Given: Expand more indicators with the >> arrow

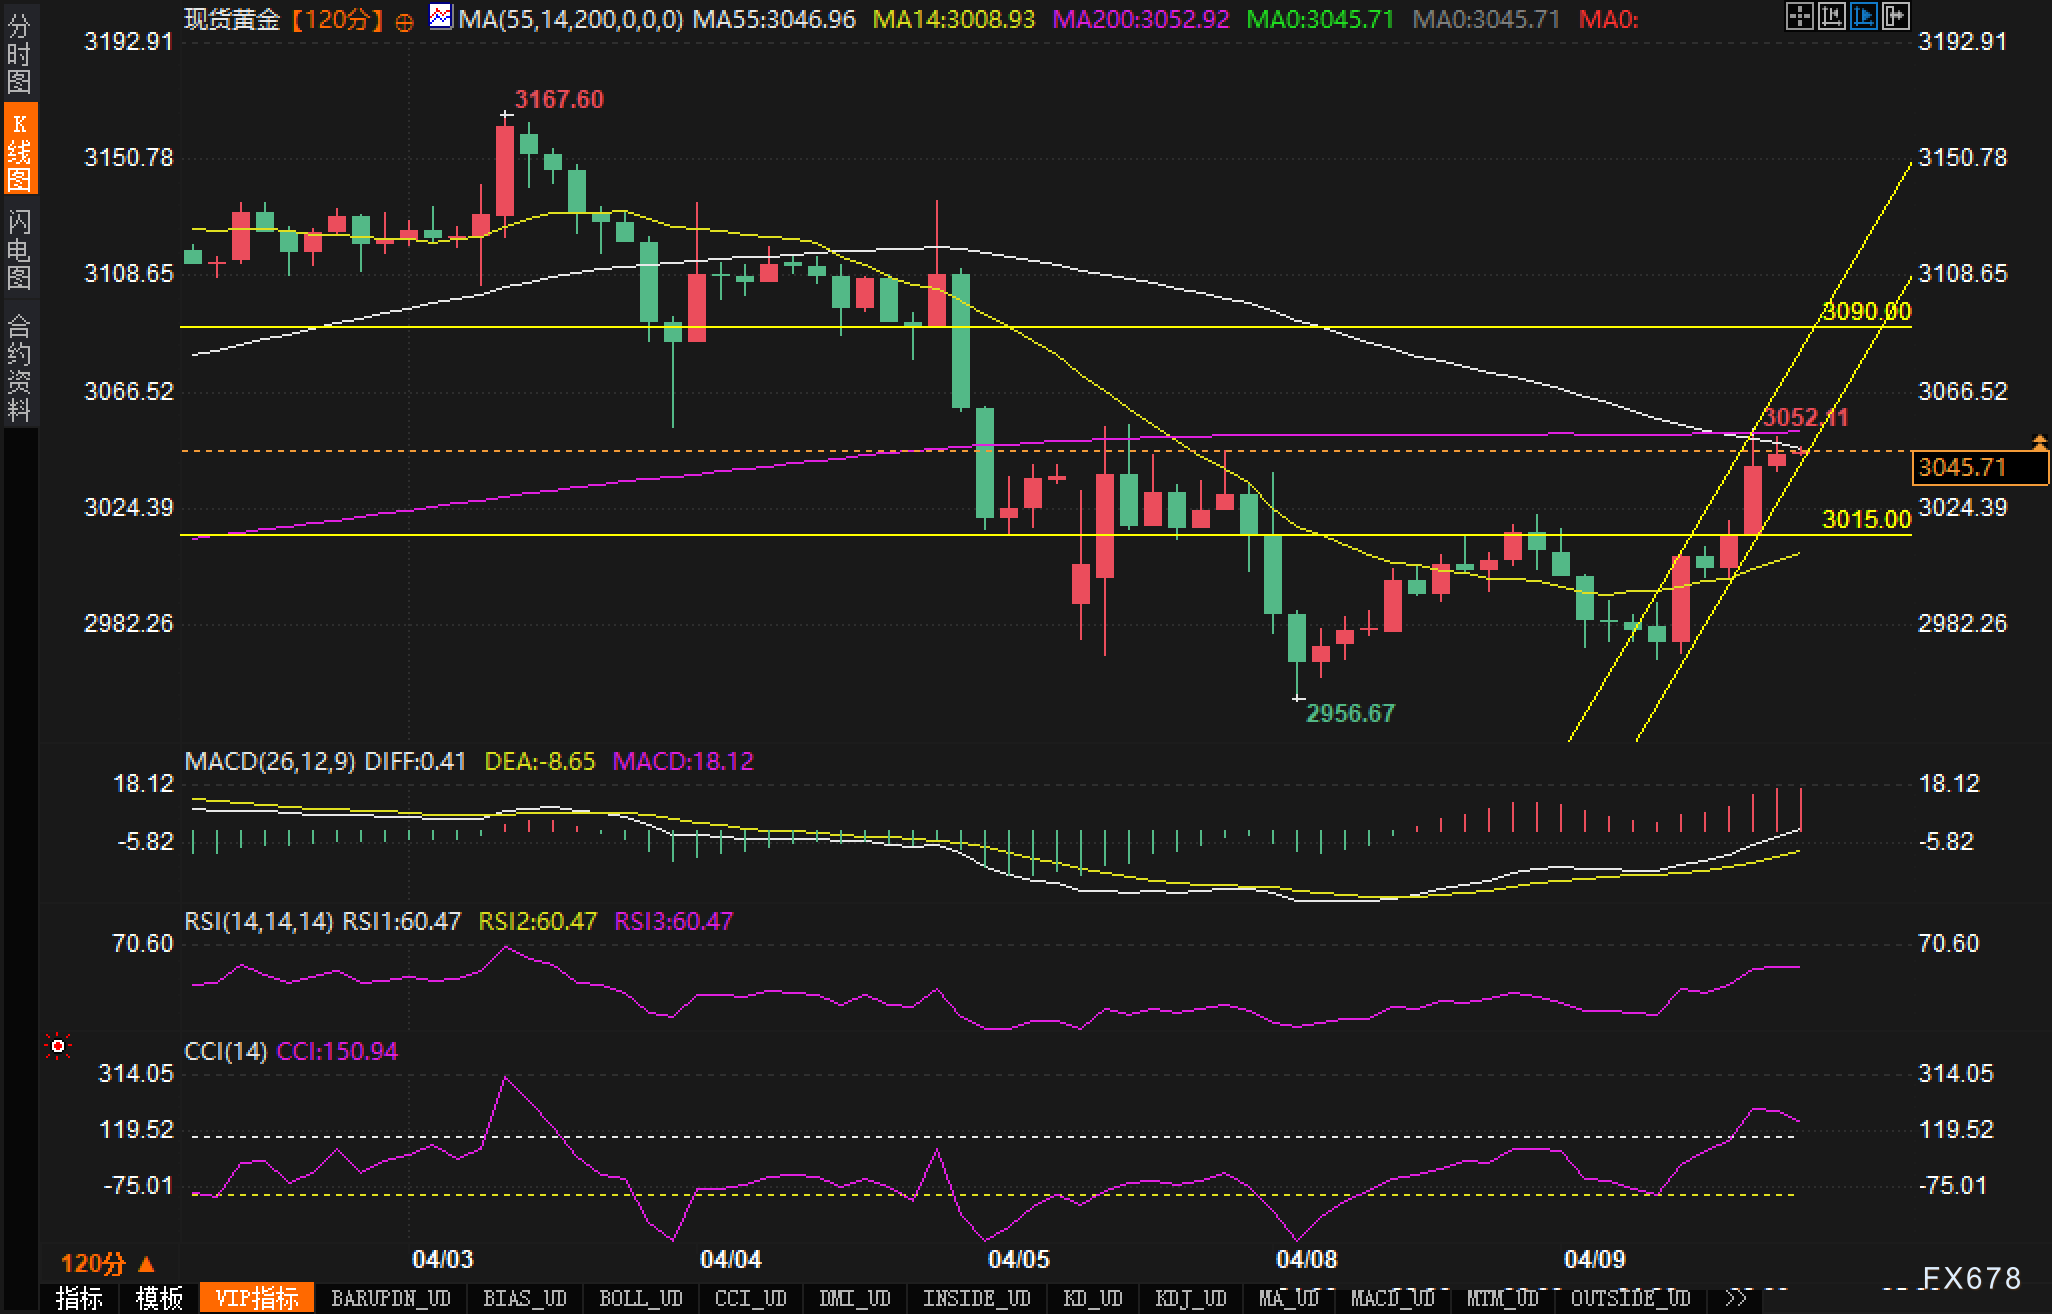Looking at the screenshot, I should [1736, 1298].
